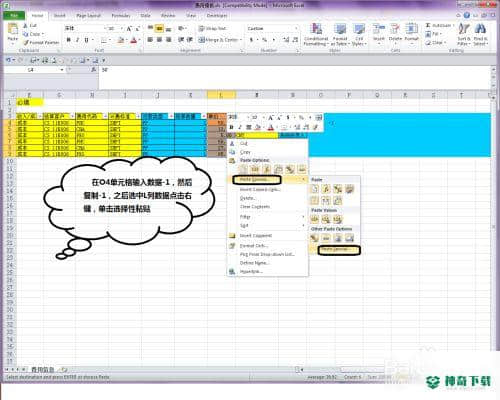Click Paste Special at the submenu bottom
This screenshot has height=400, width=500.
(339, 250)
